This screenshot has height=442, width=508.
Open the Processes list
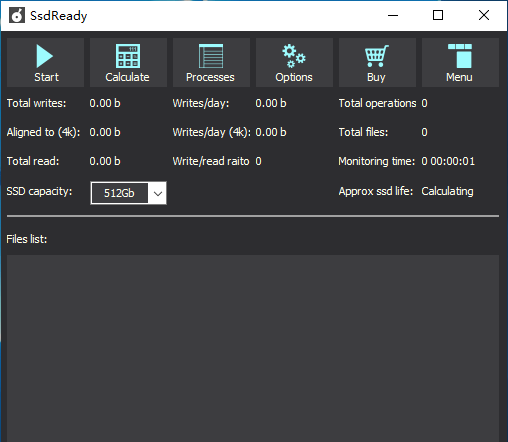pyautogui.click(x=211, y=62)
